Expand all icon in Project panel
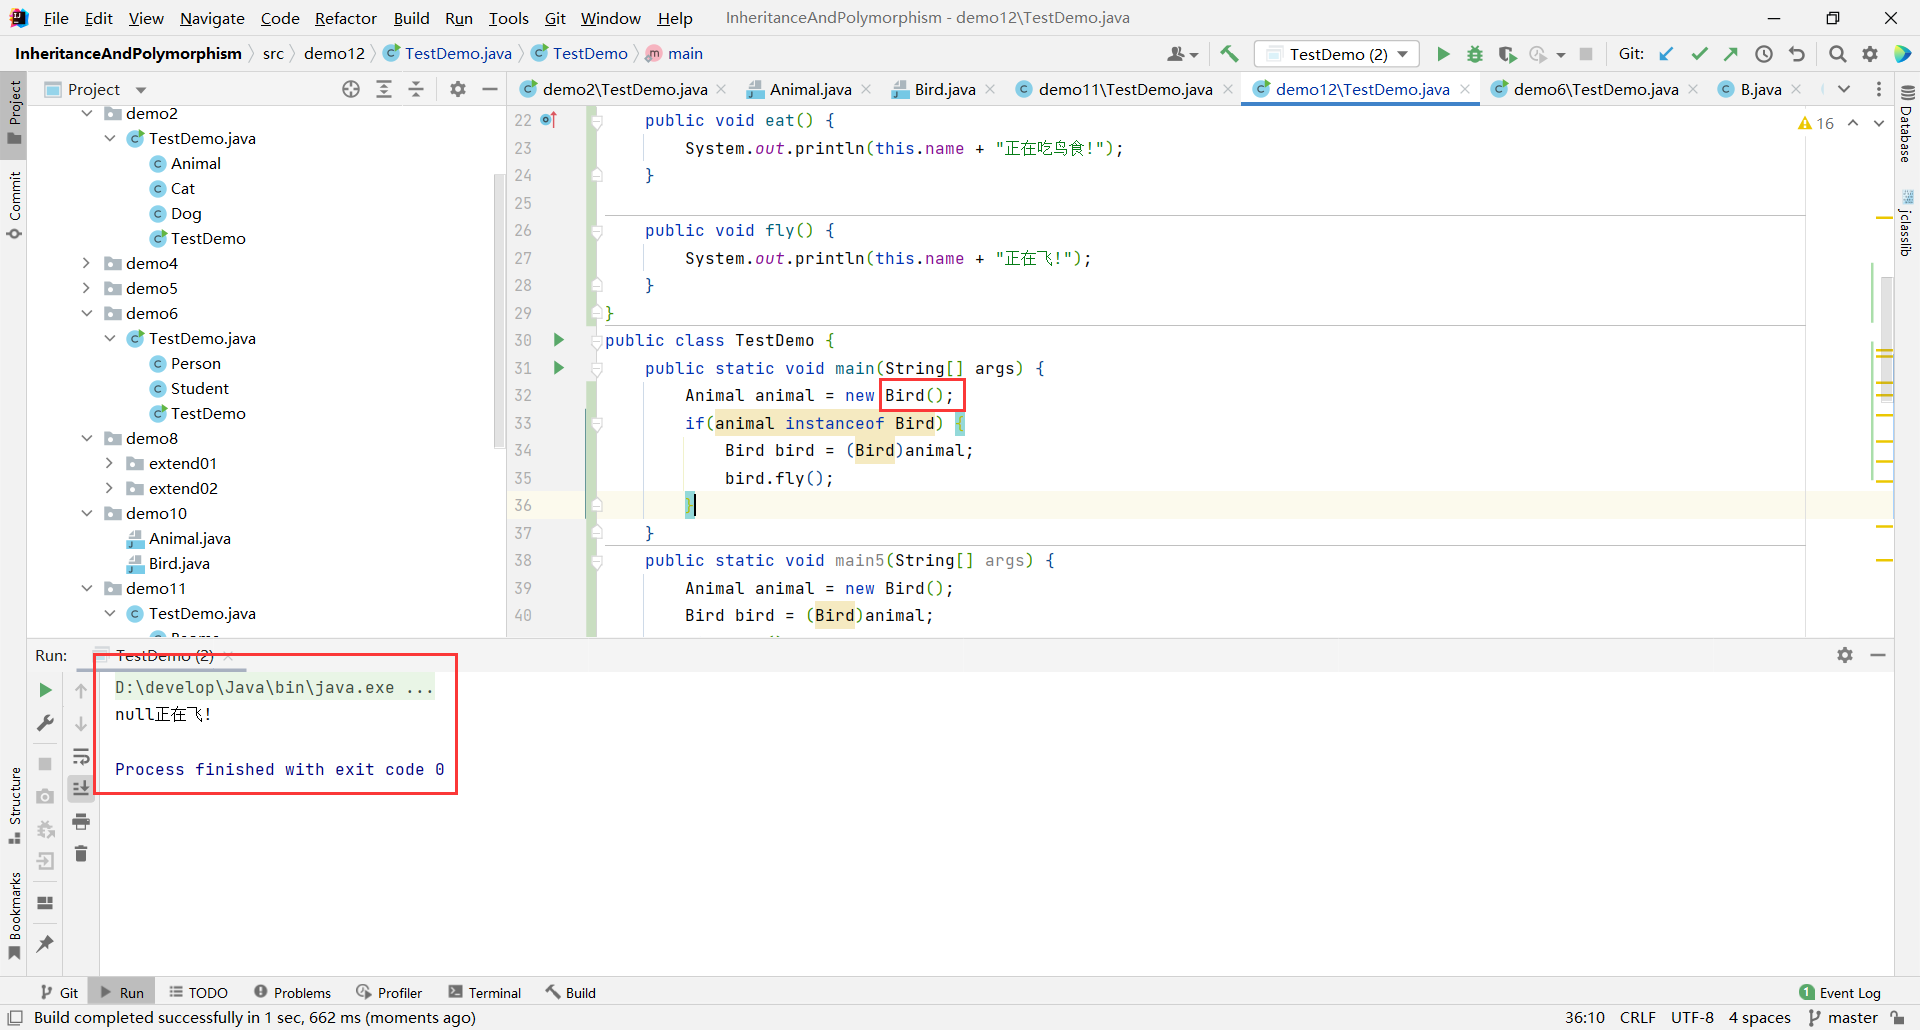This screenshot has height=1030, width=1920. click(x=384, y=89)
